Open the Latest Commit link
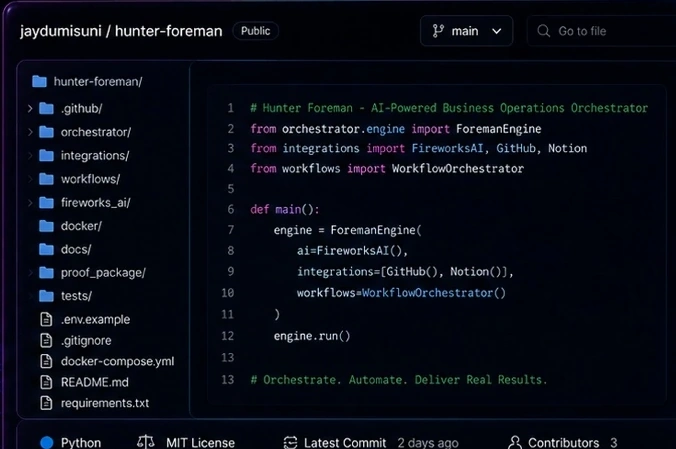 point(345,443)
